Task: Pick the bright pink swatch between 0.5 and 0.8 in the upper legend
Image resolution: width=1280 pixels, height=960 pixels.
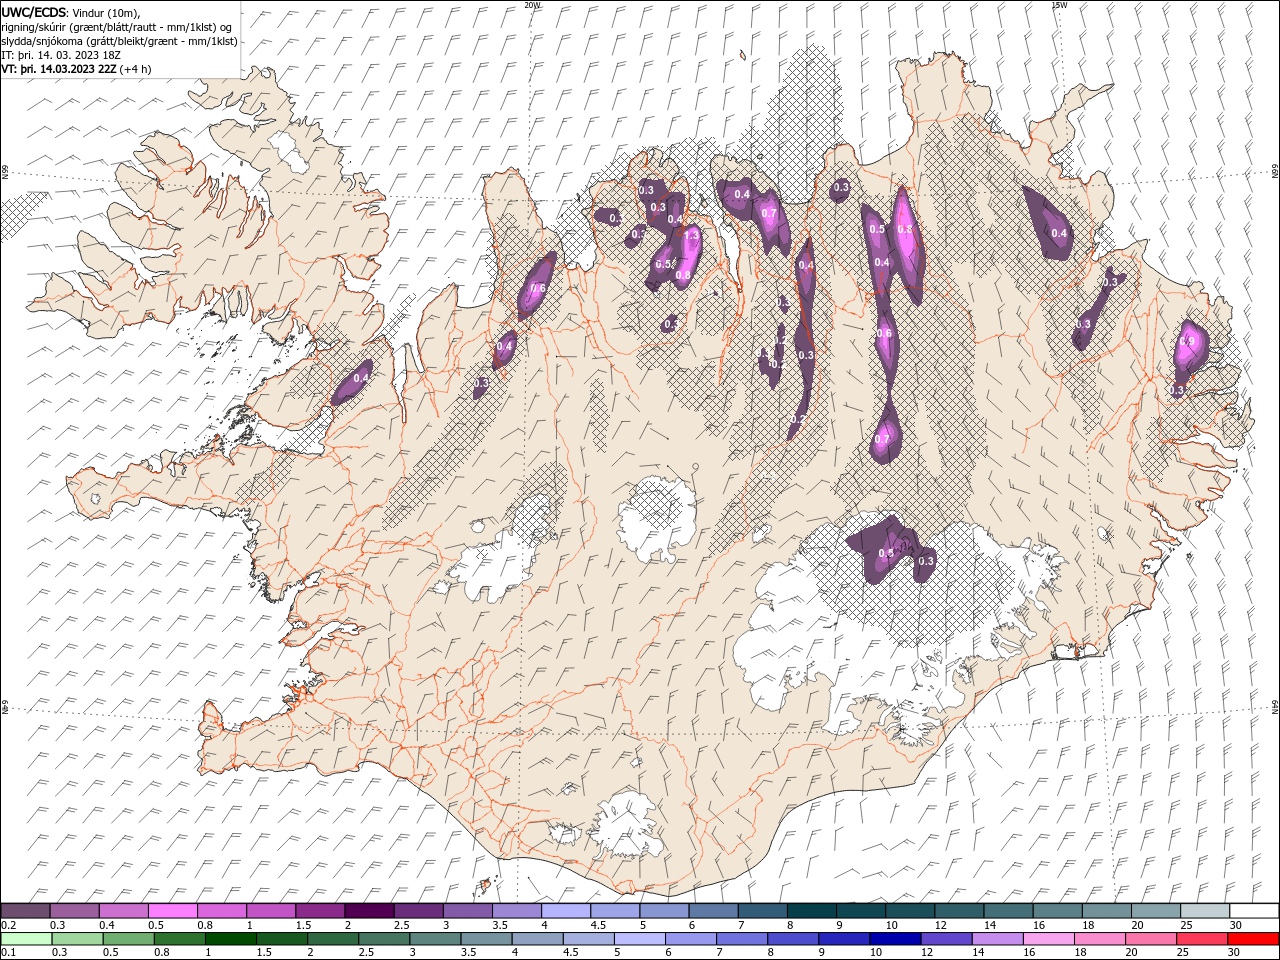Action: tap(172, 911)
